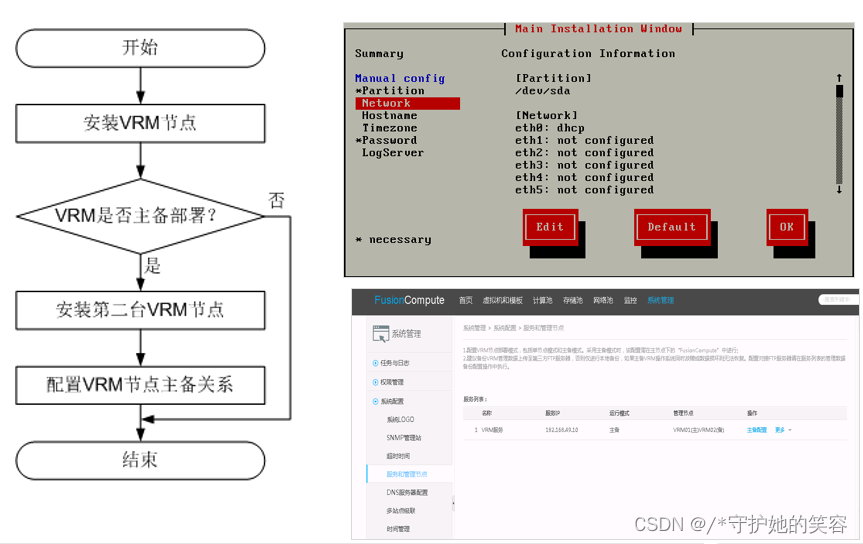Image resolution: width=863 pixels, height=544 pixels.
Task: Expand the 任务与日志 sidebar section
Action: point(391,363)
